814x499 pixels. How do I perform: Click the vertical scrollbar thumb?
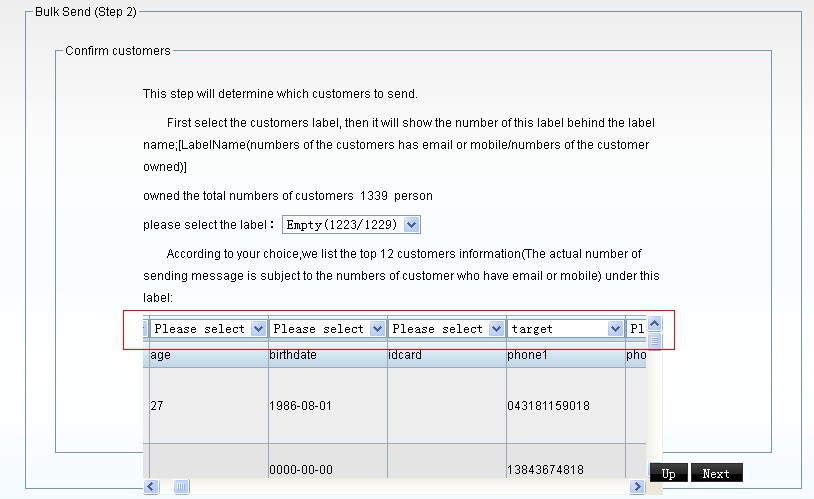[x=655, y=340]
